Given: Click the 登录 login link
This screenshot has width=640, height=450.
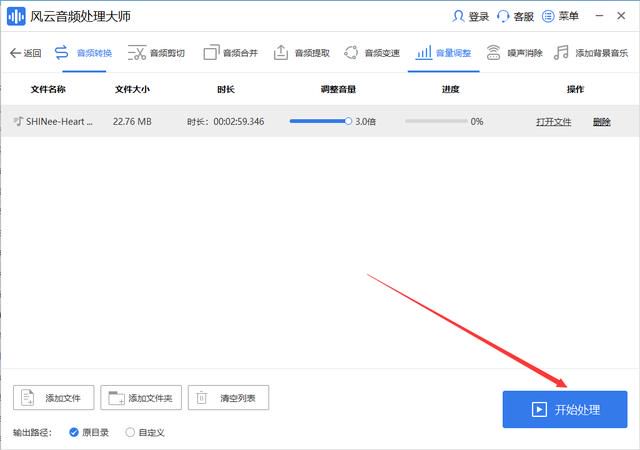Looking at the screenshot, I should [478, 16].
